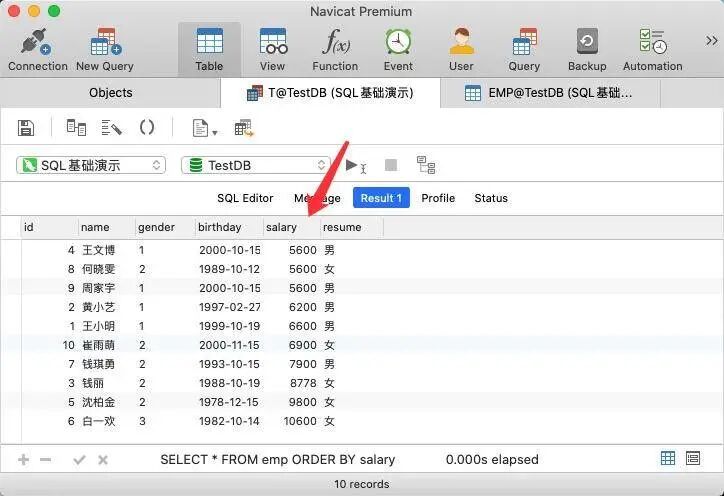Click the birthday cell 1978-12-15
The height and width of the screenshot is (496, 724).
tap(229, 402)
